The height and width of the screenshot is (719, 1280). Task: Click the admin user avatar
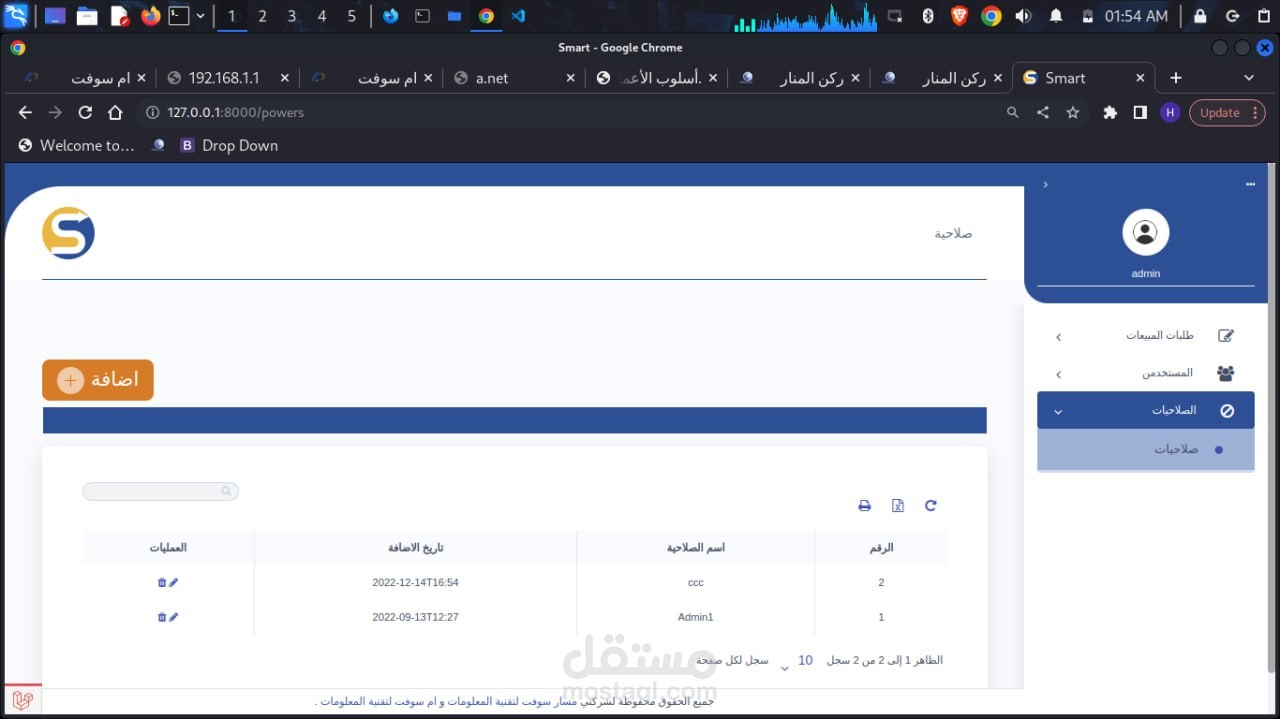click(1145, 233)
